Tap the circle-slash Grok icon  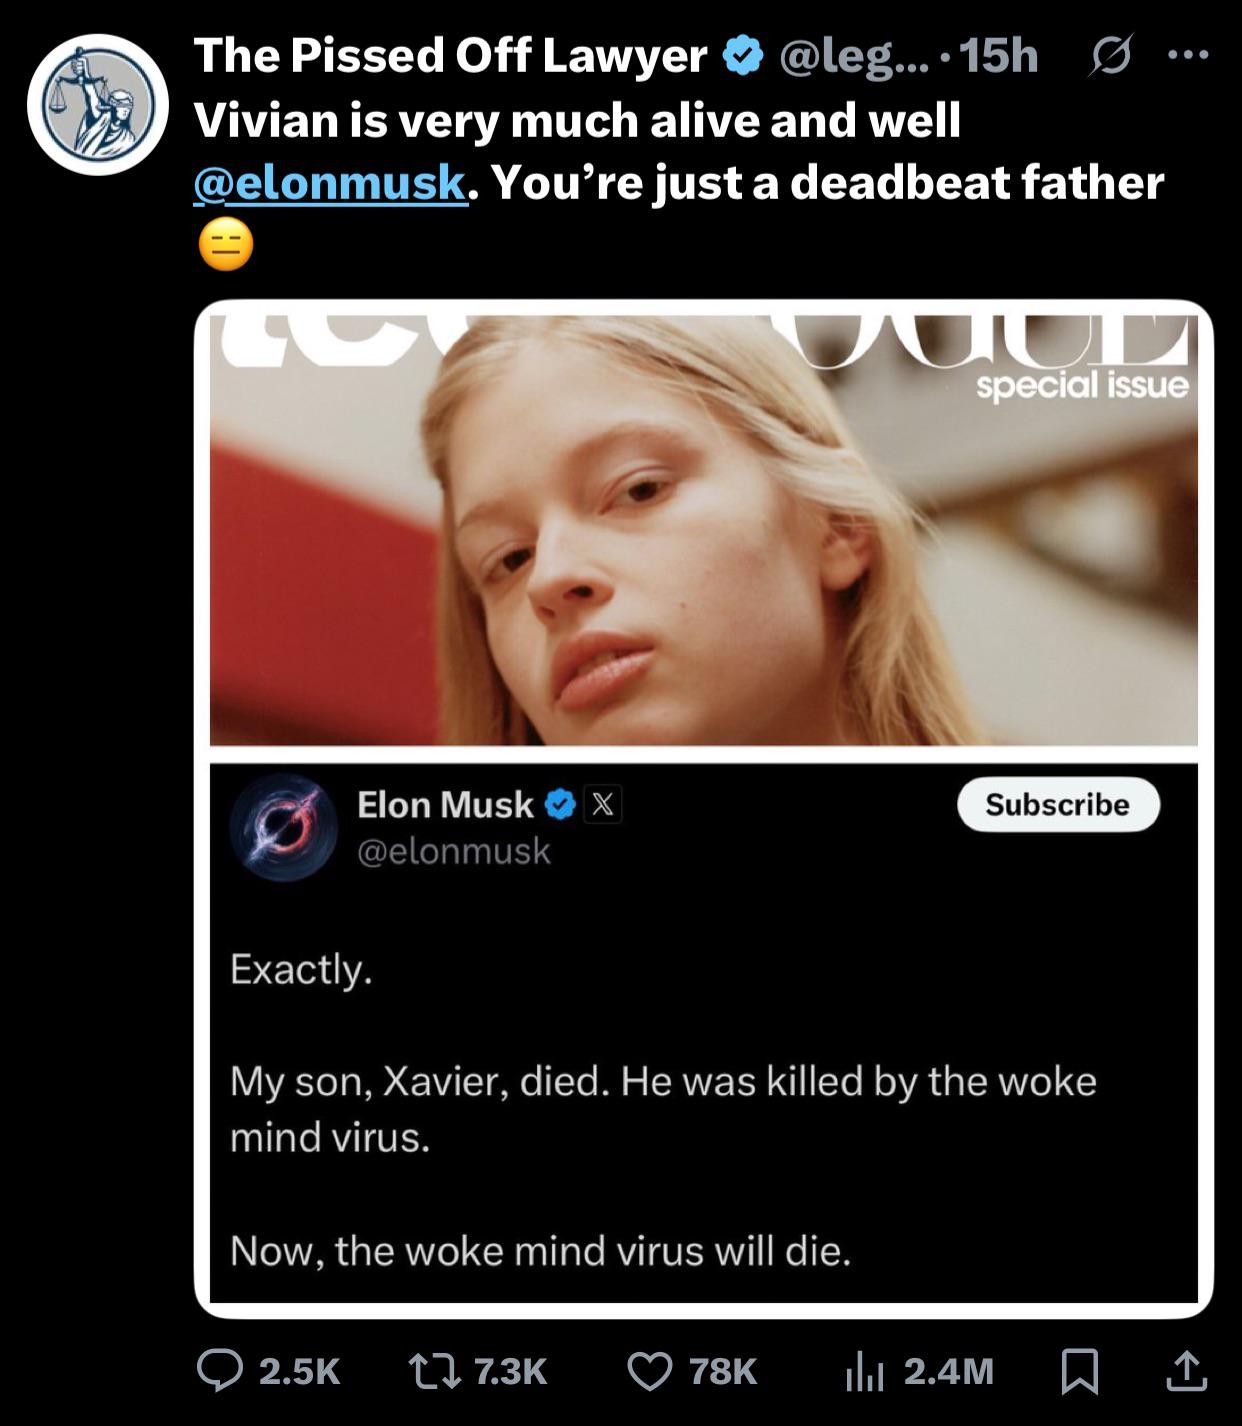1110,57
